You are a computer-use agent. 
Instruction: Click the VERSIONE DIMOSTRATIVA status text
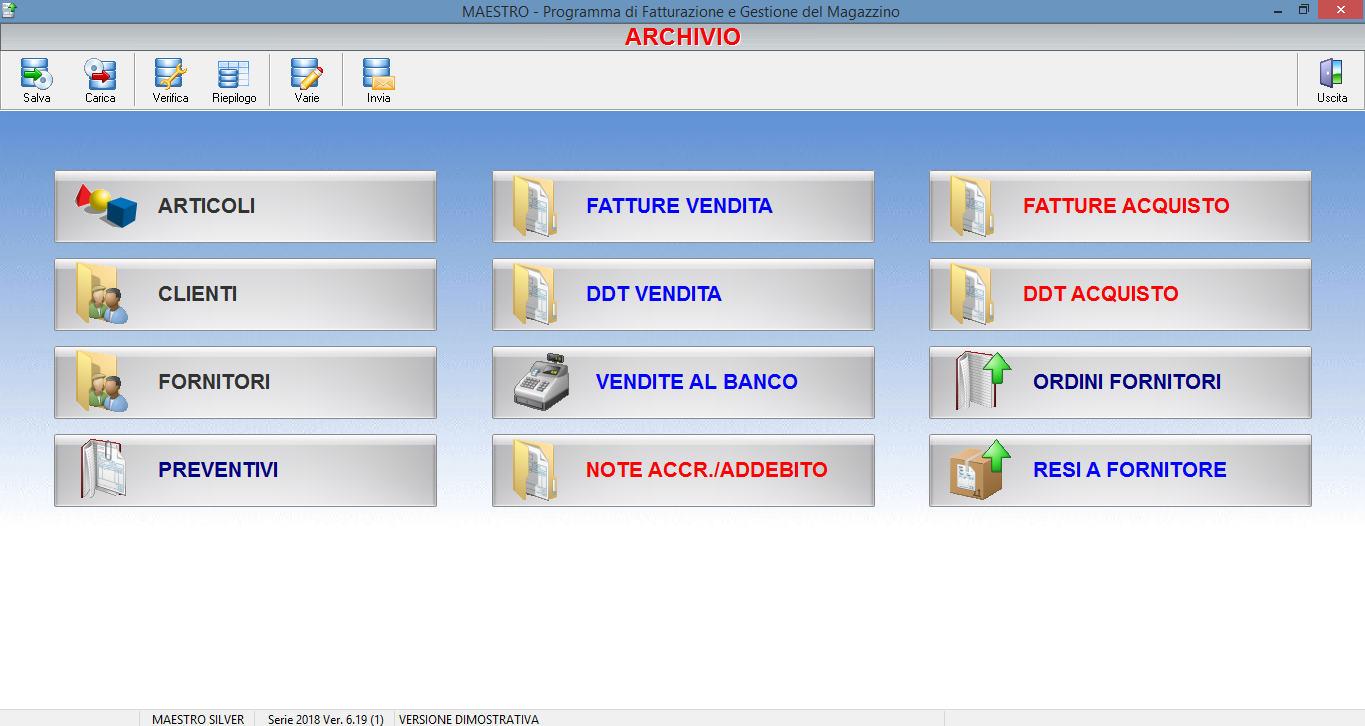point(469,719)
